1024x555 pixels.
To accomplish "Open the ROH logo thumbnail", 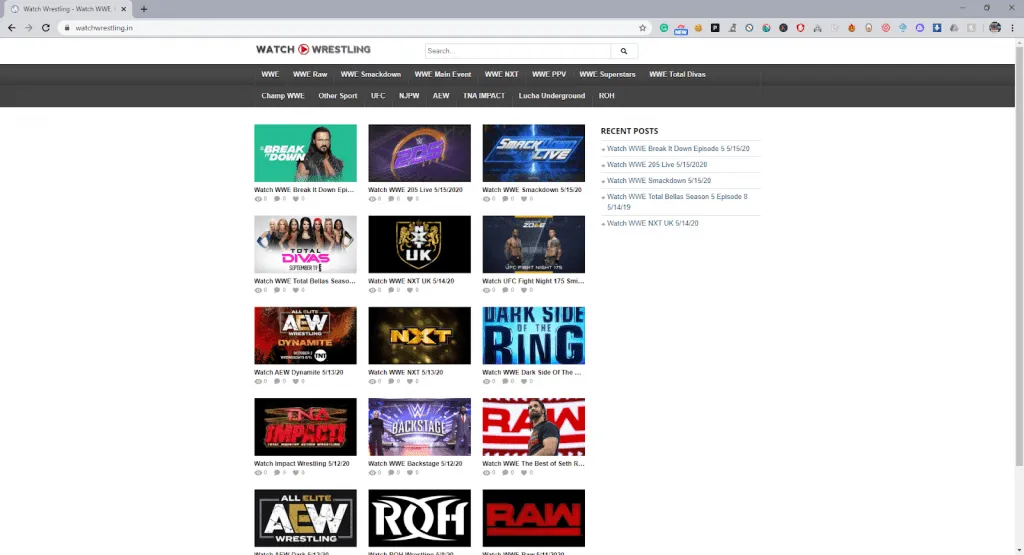I will 419,518.
